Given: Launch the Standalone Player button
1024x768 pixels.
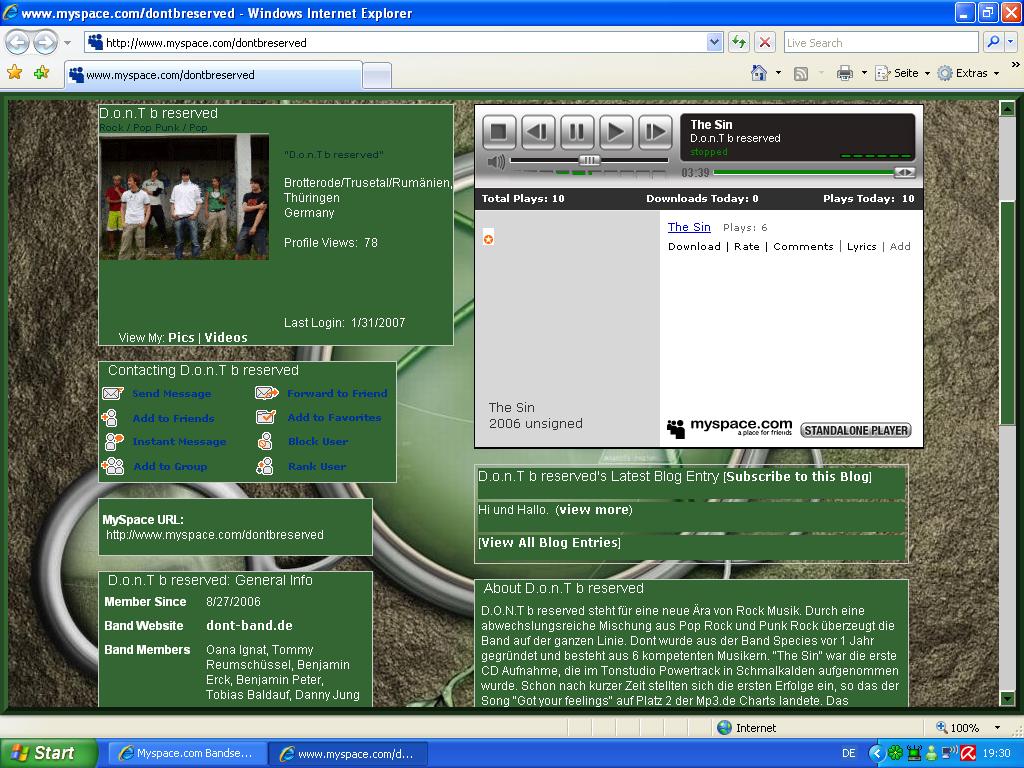Looking at the screenshot, I should [x=856, y=430].
